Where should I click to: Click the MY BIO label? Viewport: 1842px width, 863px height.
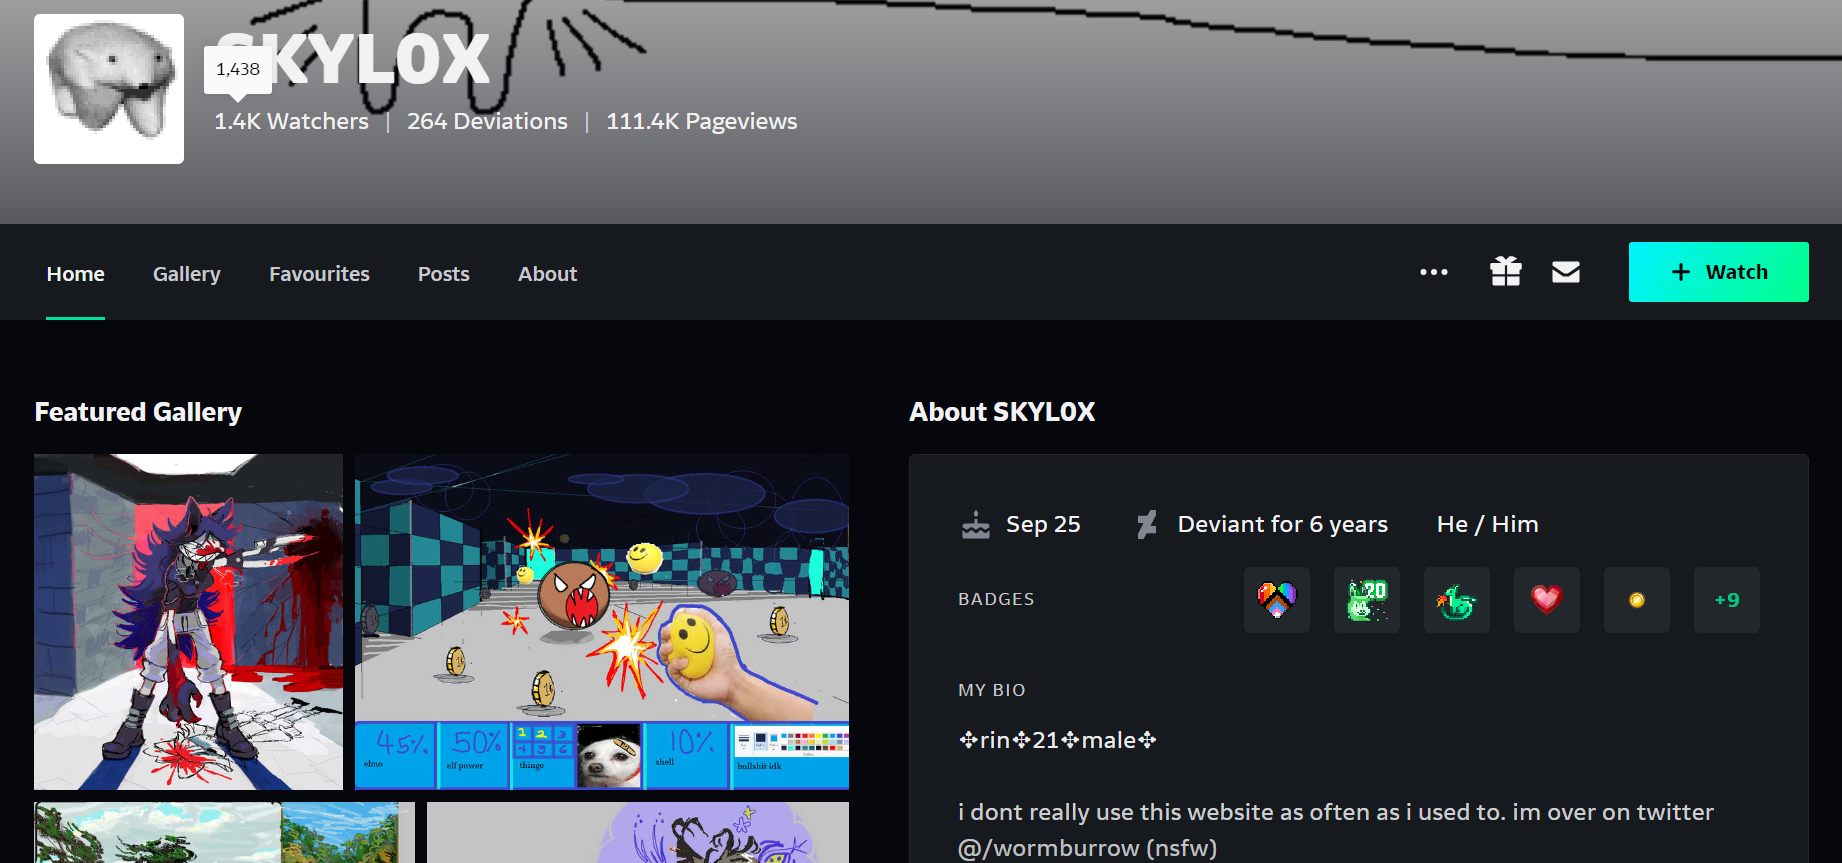992,690
